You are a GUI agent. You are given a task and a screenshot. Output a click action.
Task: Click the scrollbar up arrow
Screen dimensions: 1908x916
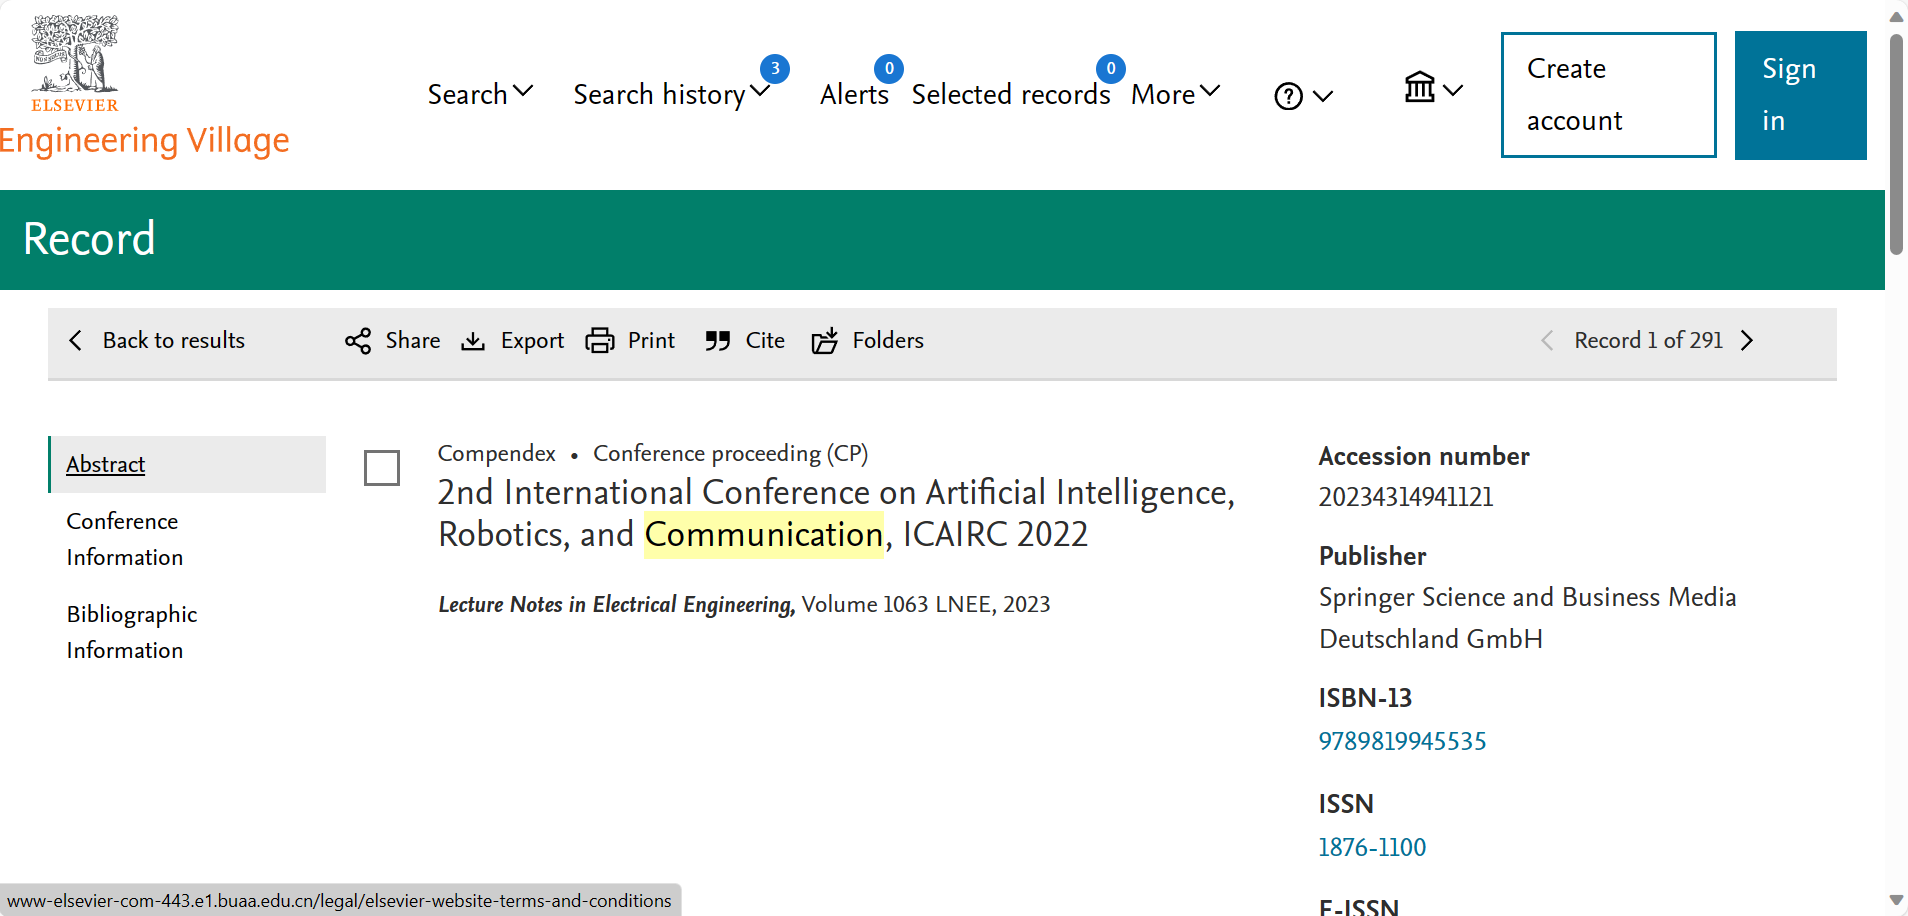click(1896, 17)
